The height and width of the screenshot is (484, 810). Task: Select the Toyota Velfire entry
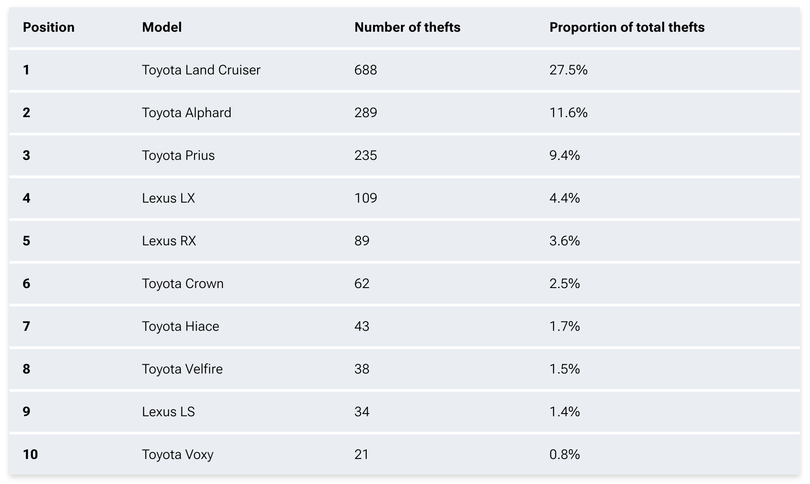(182, 369)
